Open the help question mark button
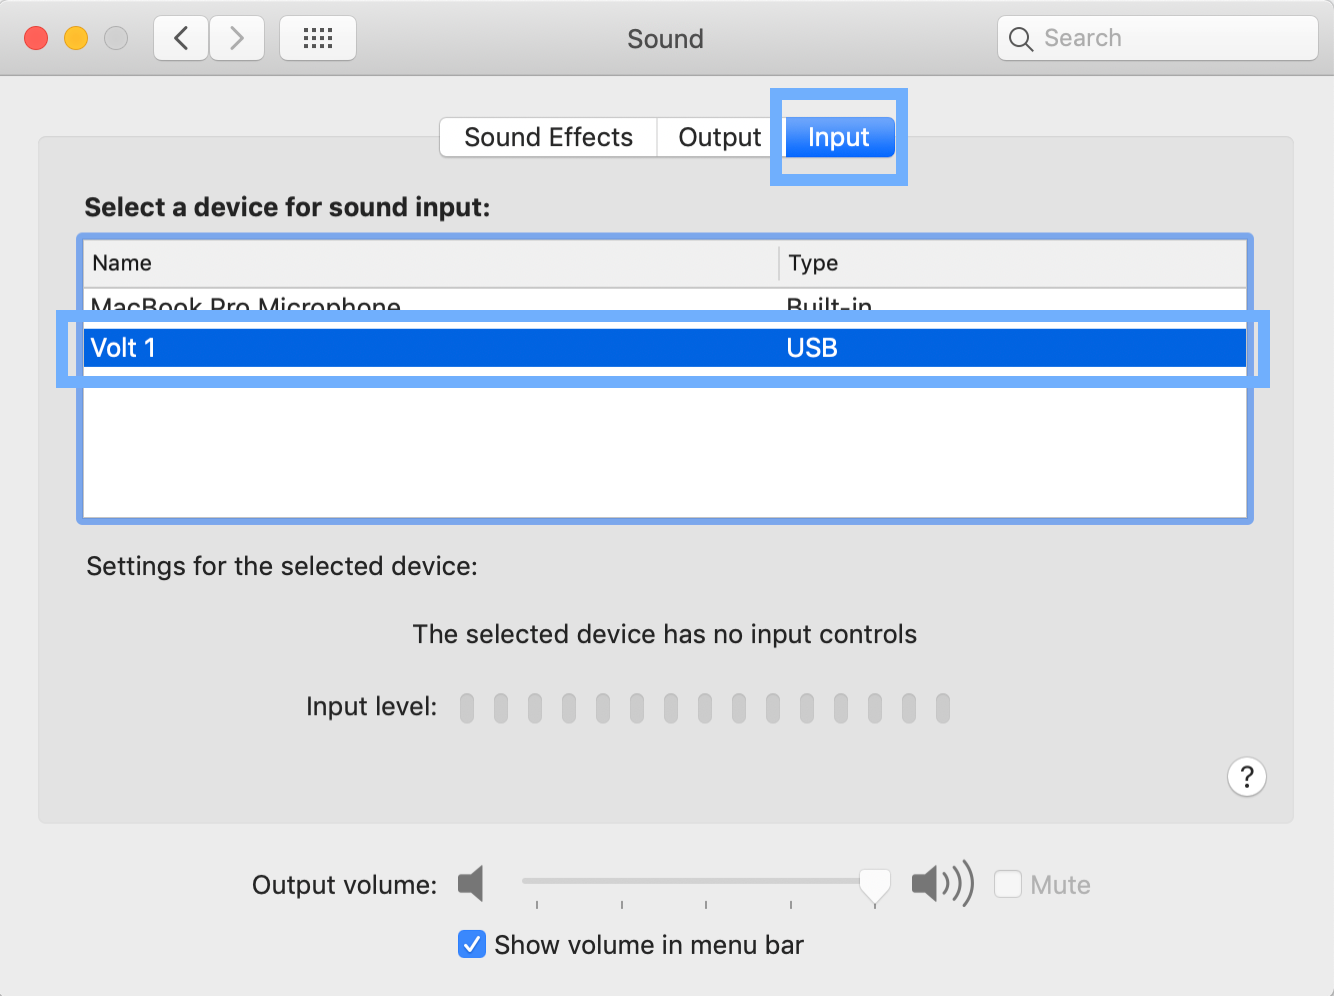The height and width of the screenshot is (996, 1336). [x=1246, y=777]
